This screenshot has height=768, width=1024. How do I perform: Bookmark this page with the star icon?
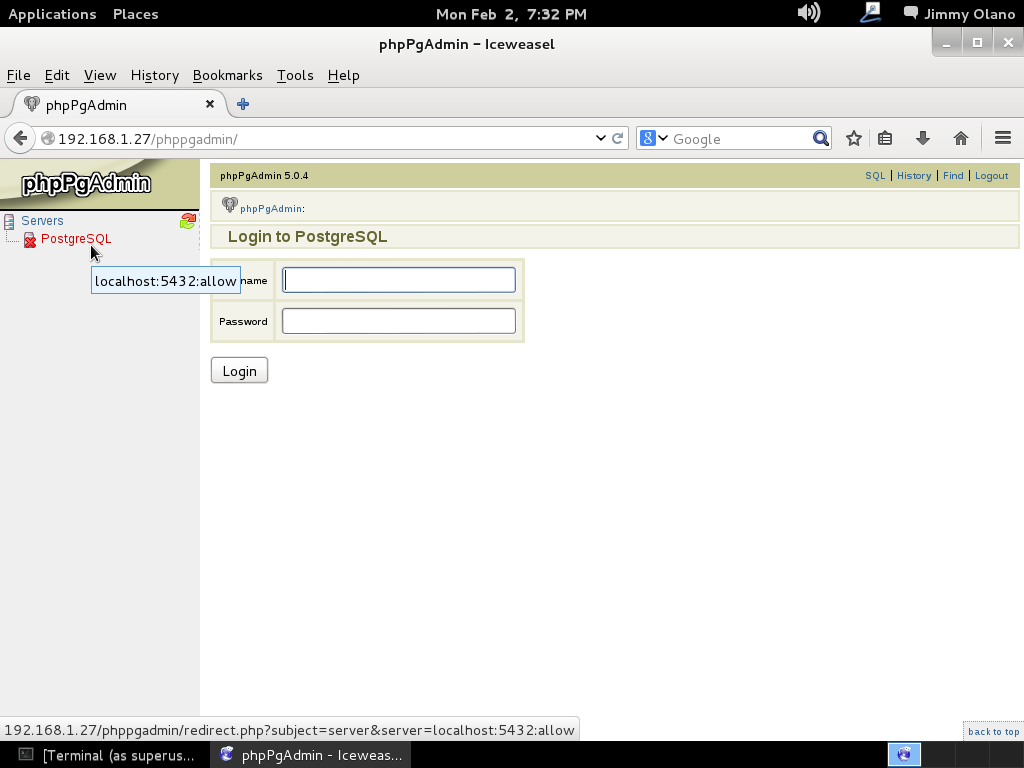(853, 139)
